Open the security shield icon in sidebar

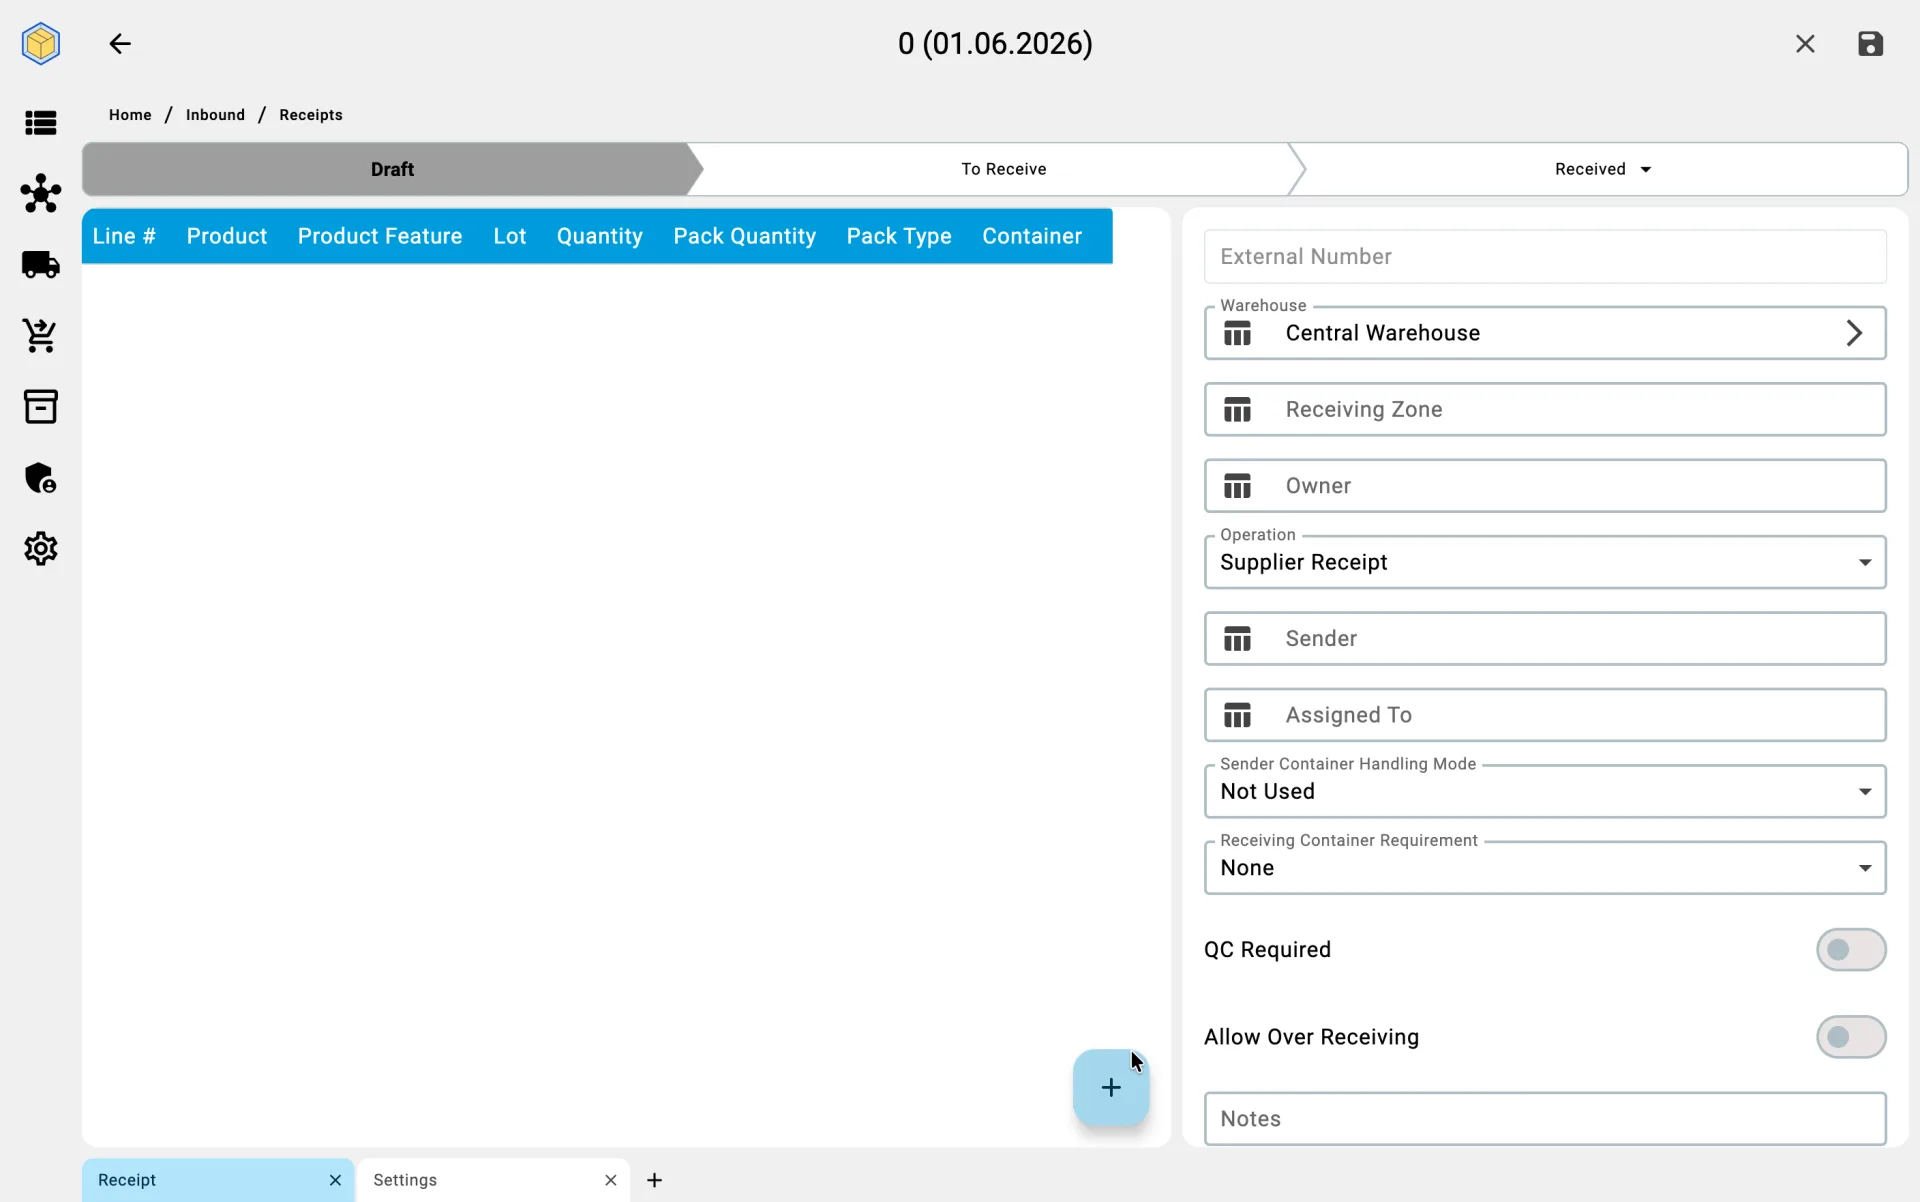(x=41, y=478)
